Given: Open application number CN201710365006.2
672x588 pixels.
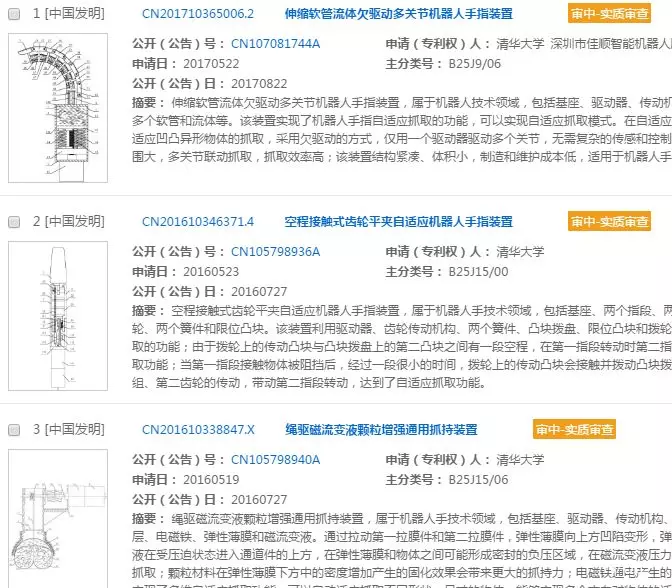Looking at the screenshot, I should click(x=198, y=14).
